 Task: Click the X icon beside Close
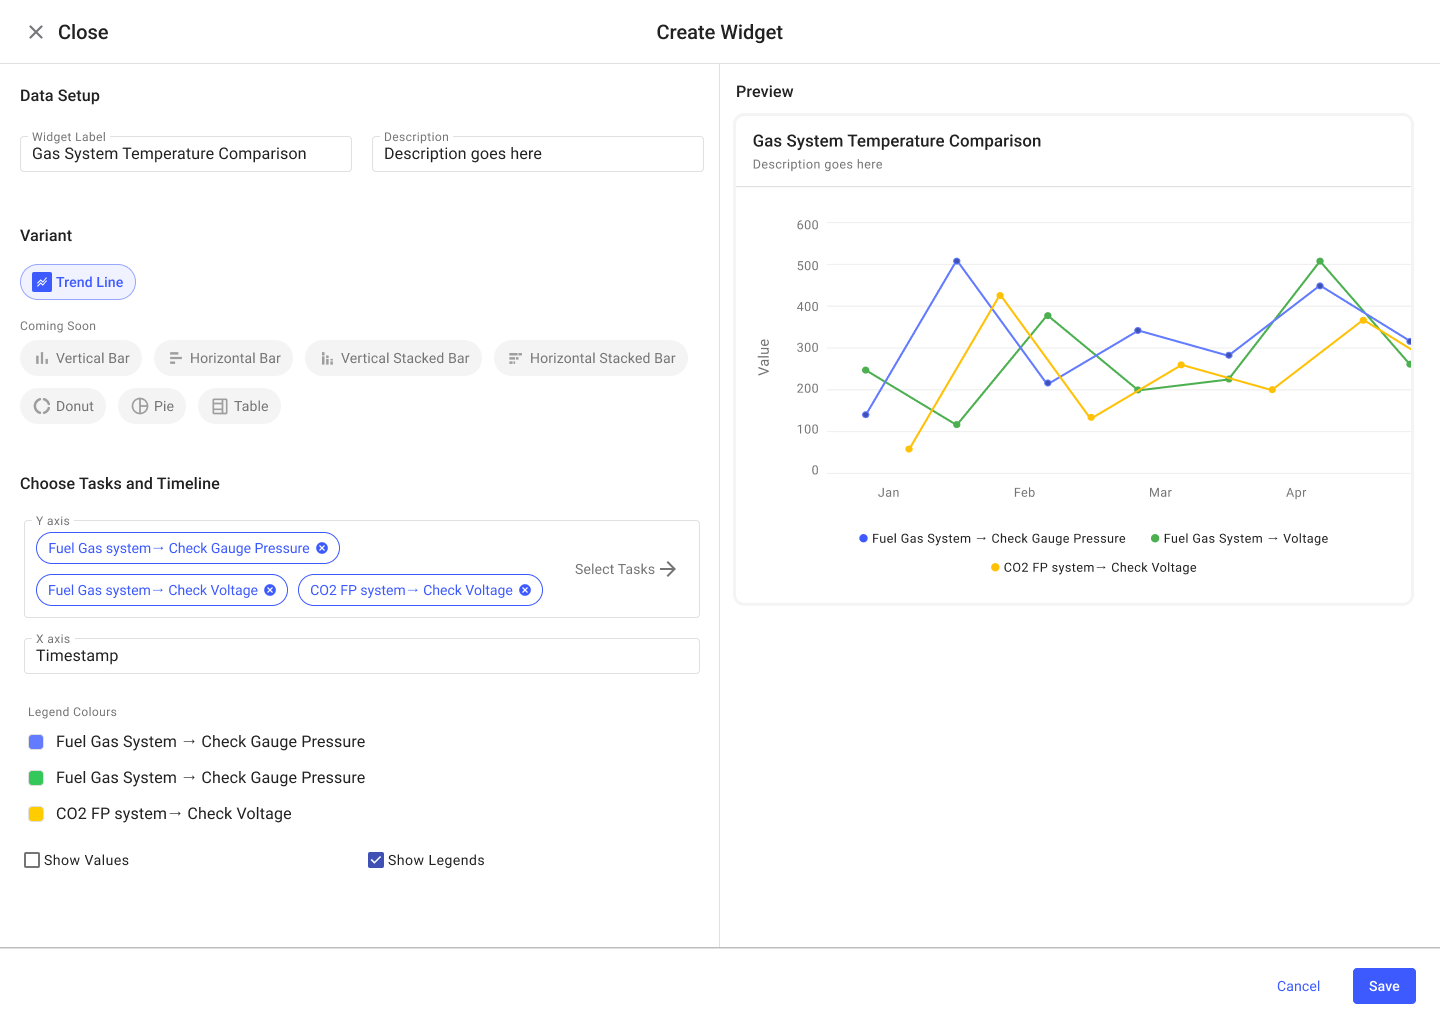(x=36, y=32)
